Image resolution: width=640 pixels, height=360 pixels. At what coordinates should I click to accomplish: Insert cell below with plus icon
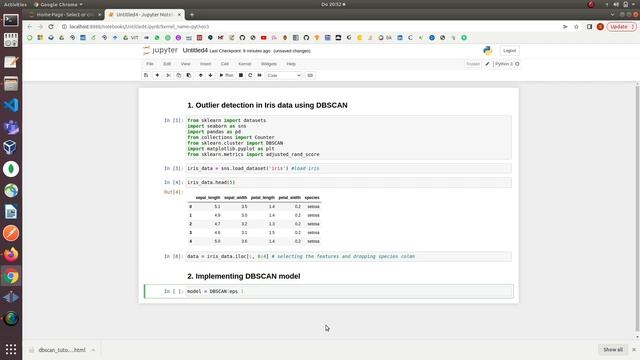coord(157,76)
